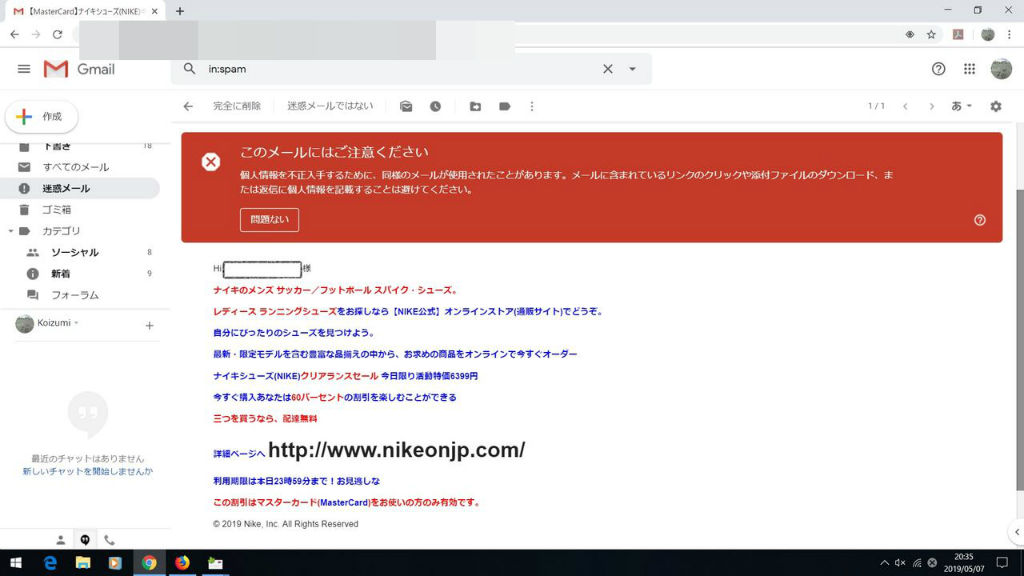Open search options dropdown arrow
The image size is (1024, 576).
[632, 69]
